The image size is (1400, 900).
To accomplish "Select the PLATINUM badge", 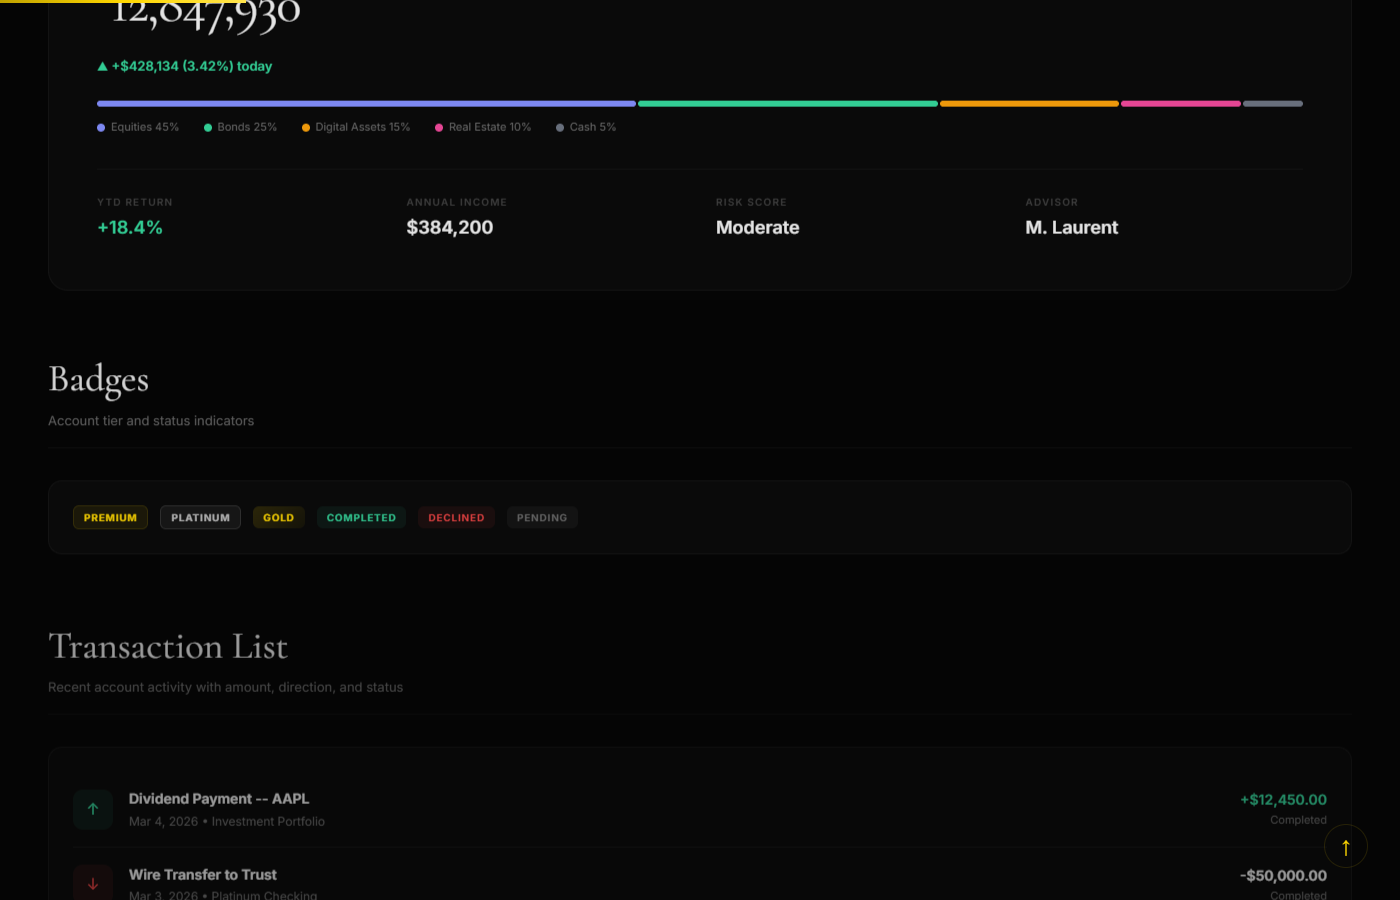I will (200, 518).
